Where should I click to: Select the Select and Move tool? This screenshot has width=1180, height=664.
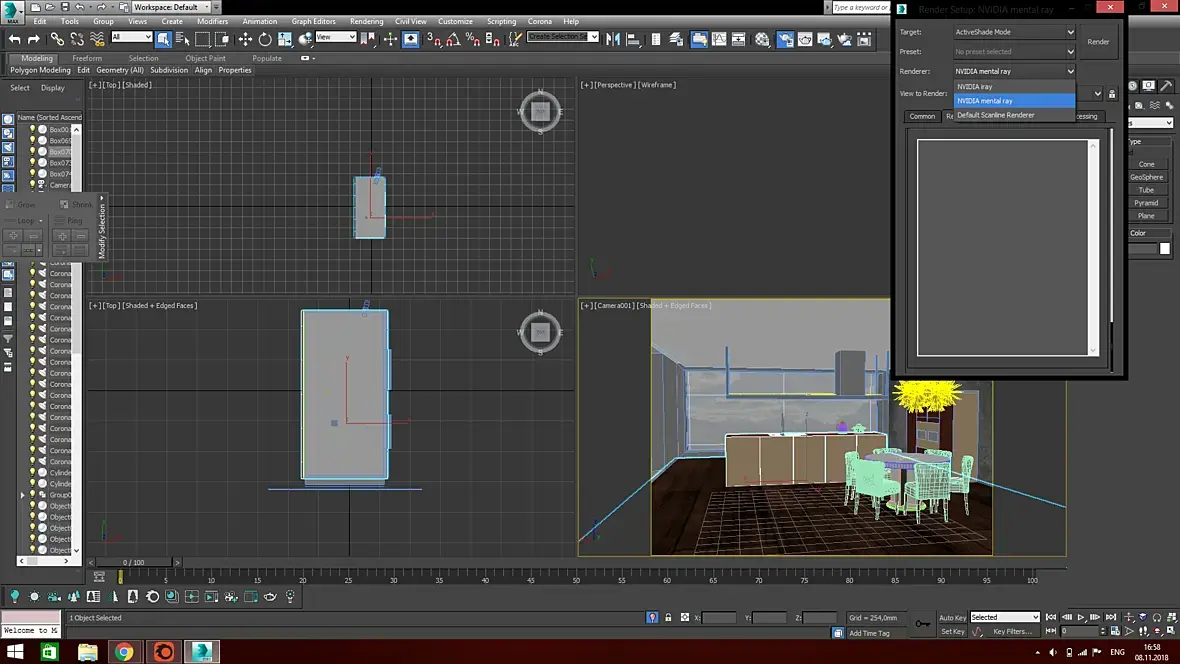245,39
